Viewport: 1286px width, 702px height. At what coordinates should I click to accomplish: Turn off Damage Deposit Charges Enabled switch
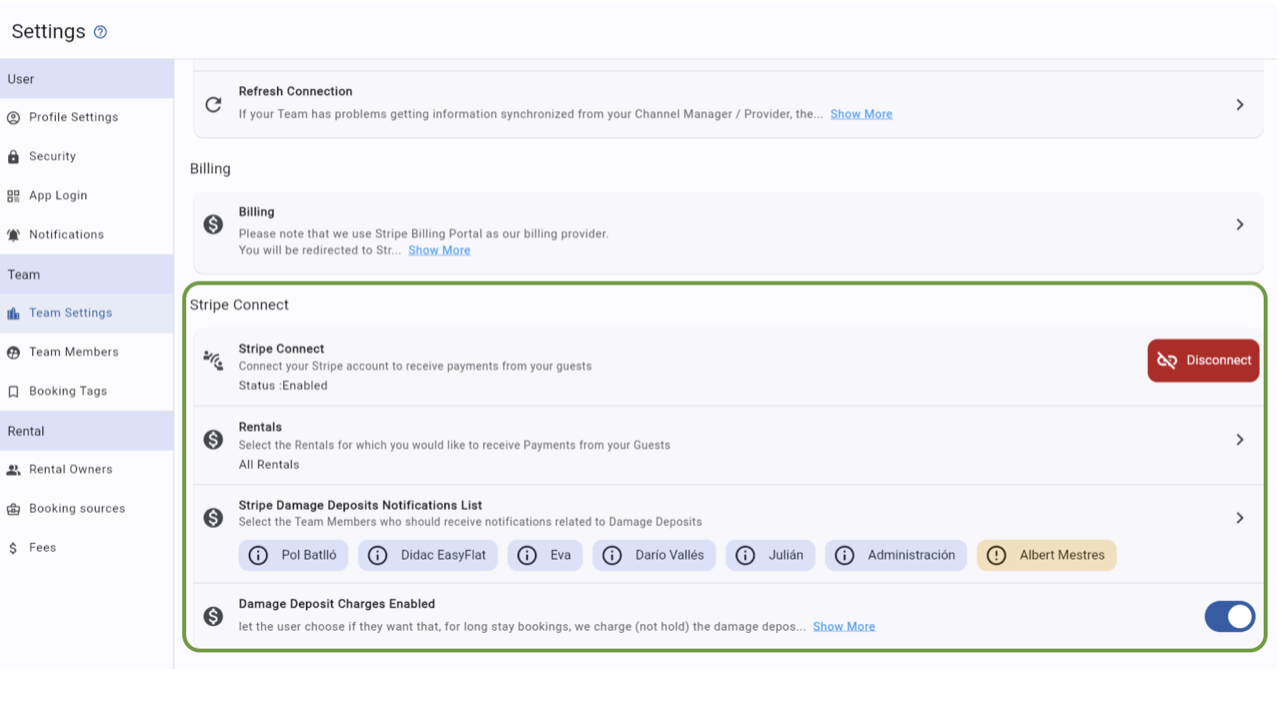tap(1230, 617)
